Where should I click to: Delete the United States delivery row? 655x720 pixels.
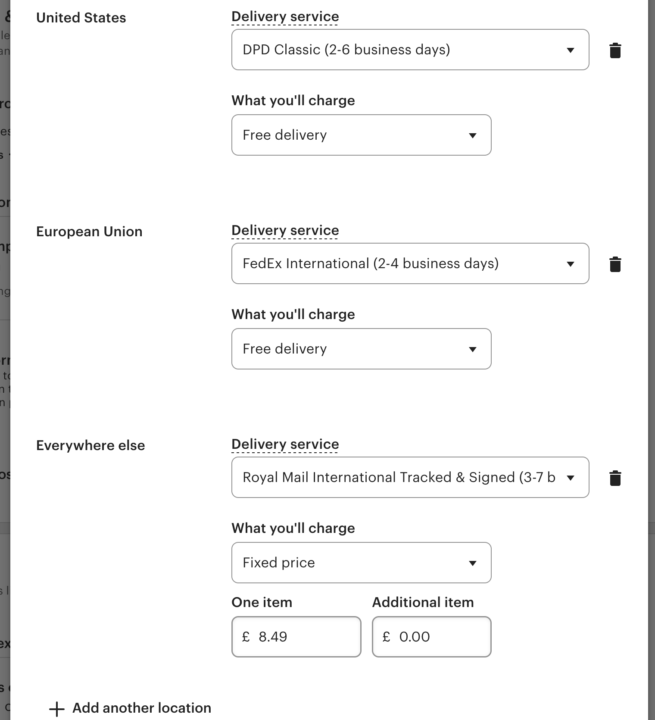tap(615, 50)
